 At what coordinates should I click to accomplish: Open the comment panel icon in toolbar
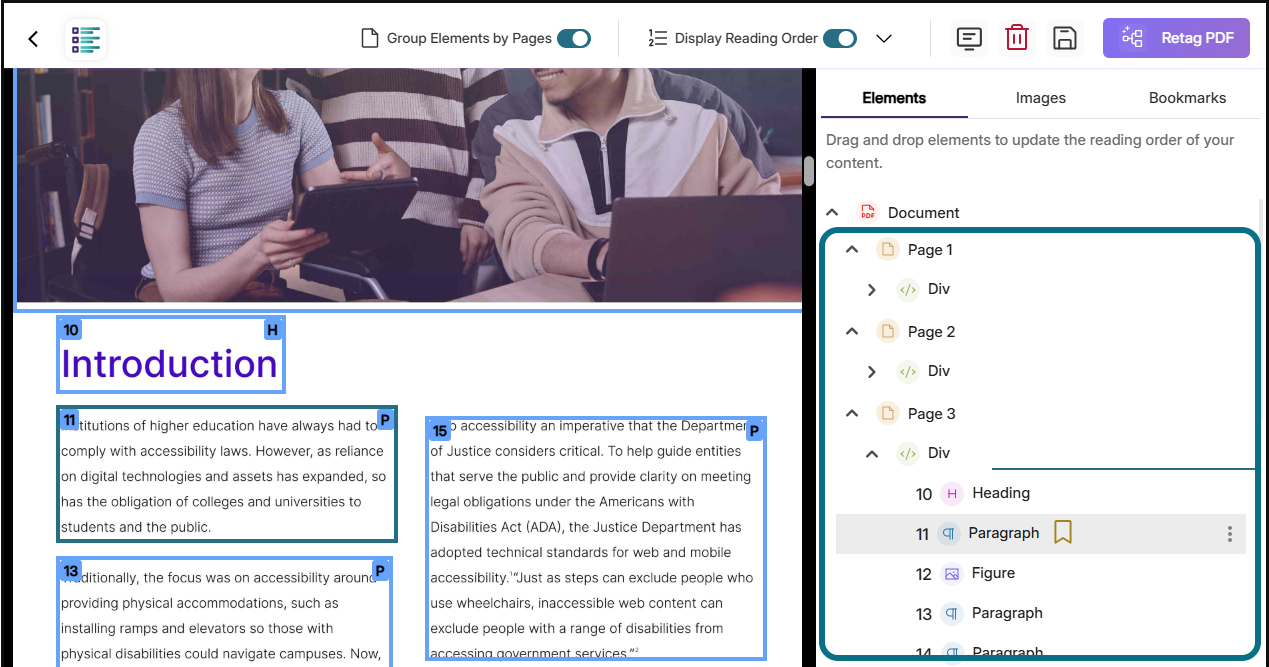click(968, 38)
